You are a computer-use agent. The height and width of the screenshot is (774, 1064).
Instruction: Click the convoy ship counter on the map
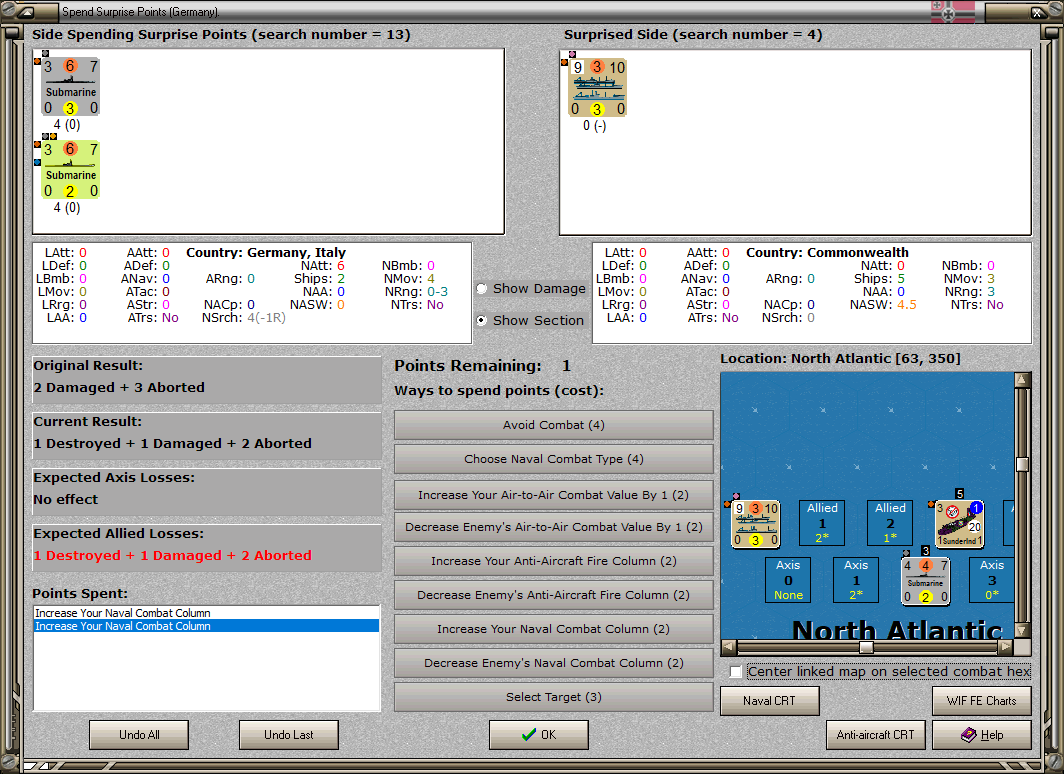755,524
